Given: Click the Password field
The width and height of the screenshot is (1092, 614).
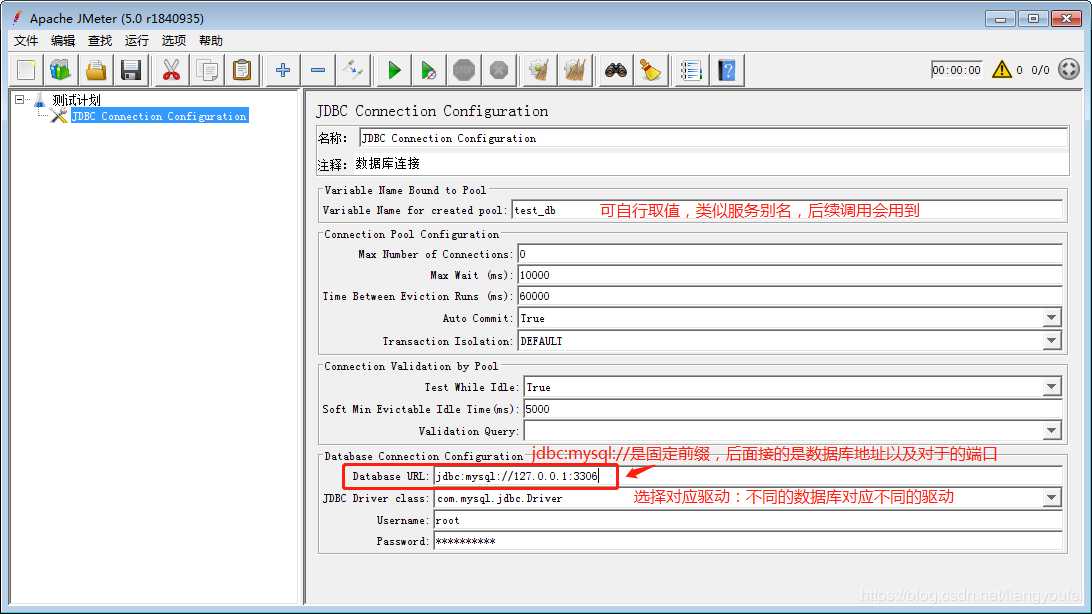Looking at the screenshot, I should pos(748,541).
